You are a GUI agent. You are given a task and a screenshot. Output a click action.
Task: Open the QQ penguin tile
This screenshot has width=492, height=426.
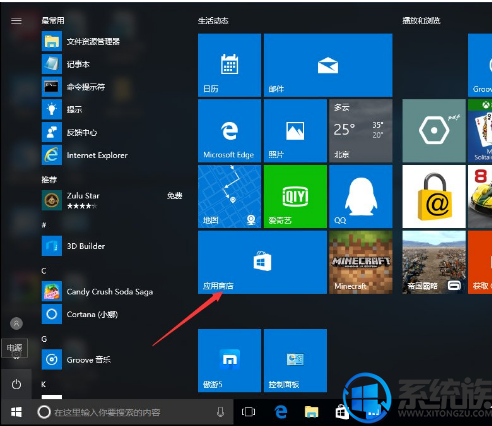pyautogui.click(x=361, y=197)
